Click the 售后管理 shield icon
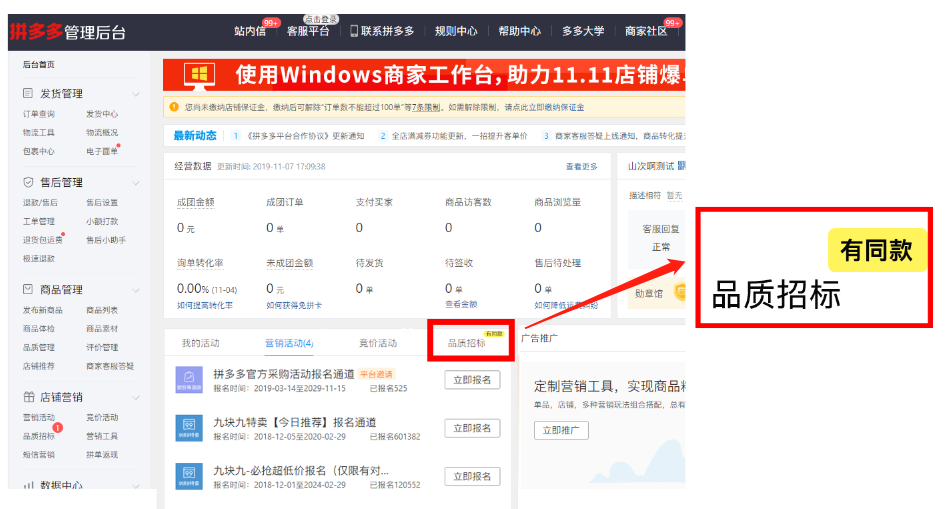 pyautogui.click(x=28, y=182)
